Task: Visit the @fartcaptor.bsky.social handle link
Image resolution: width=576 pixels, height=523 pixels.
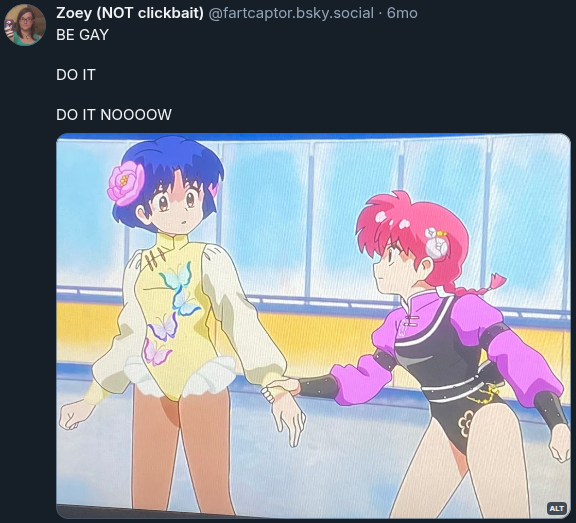Action: 291,13
